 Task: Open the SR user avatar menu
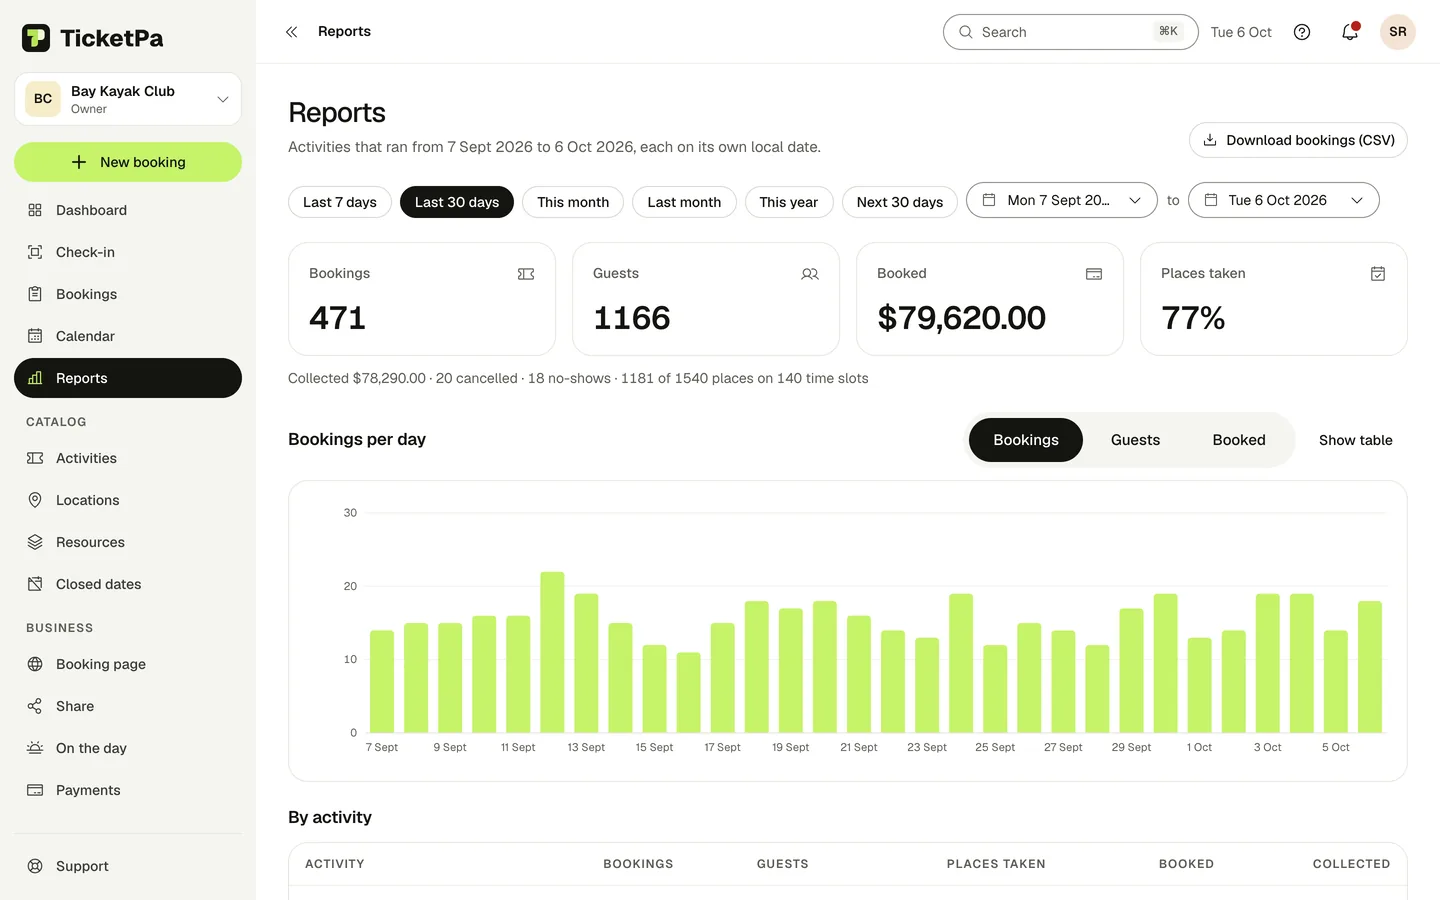click(x=1398, y=32)
